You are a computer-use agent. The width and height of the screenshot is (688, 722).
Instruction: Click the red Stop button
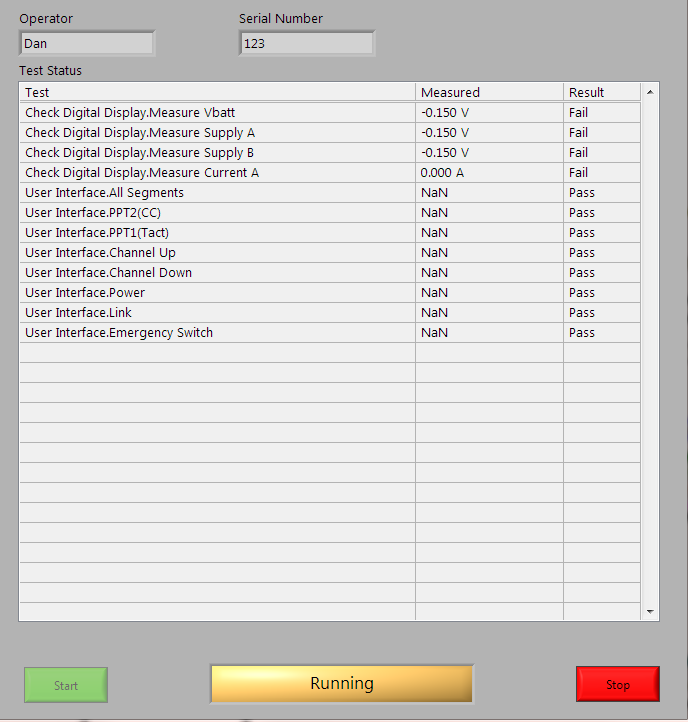[x=618, y=684]
